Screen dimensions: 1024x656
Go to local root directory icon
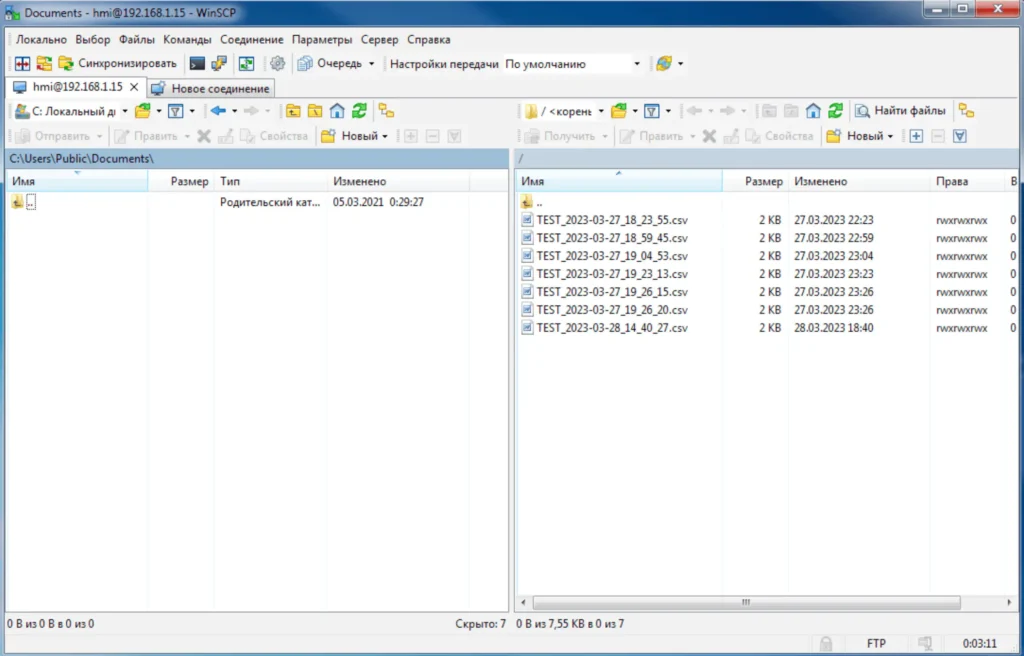pos(315,111)
